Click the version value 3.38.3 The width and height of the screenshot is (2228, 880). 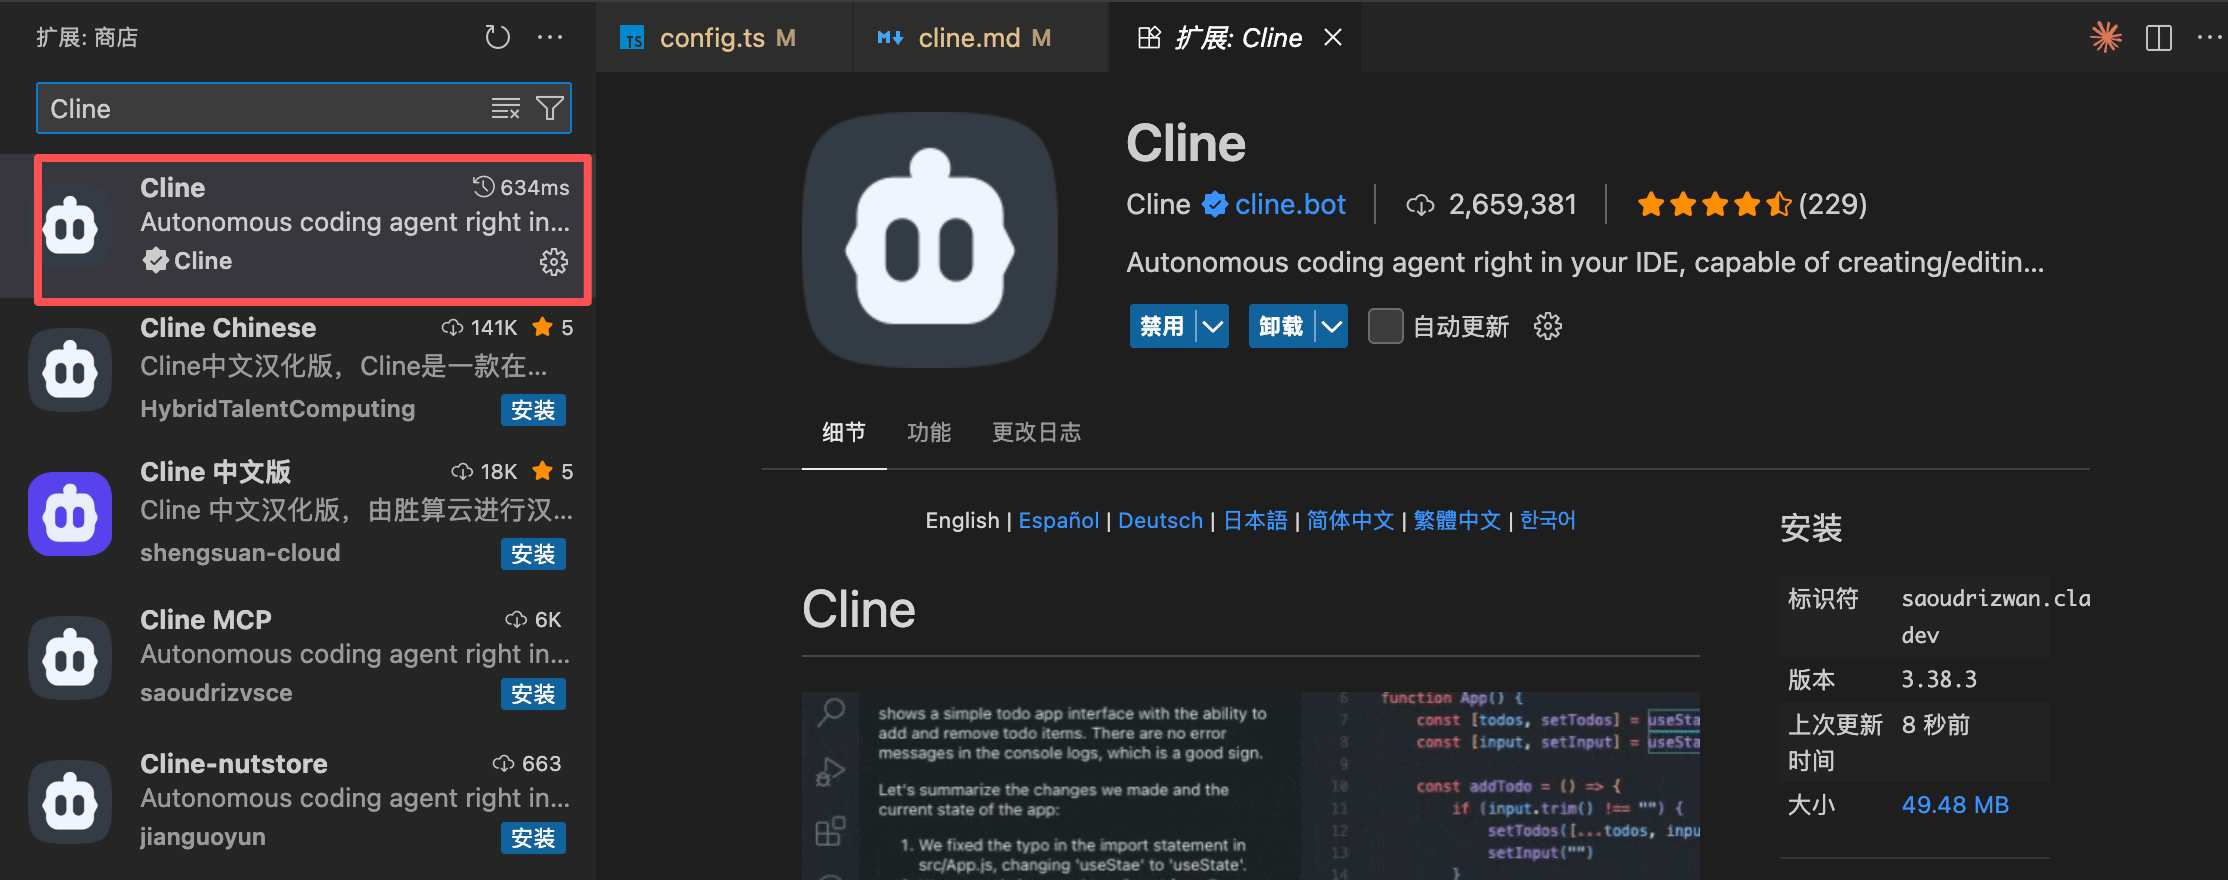coord(1939,680)
